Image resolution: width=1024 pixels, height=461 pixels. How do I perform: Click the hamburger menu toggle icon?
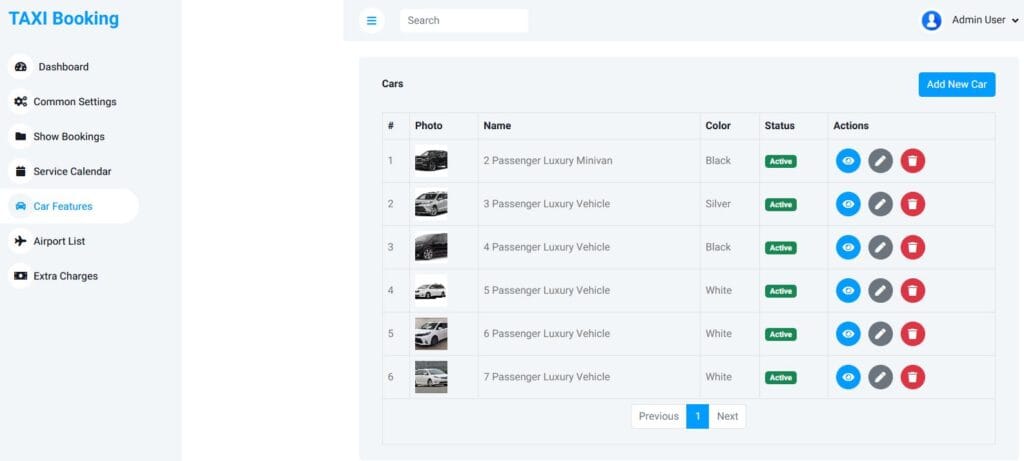pos(372,20)
